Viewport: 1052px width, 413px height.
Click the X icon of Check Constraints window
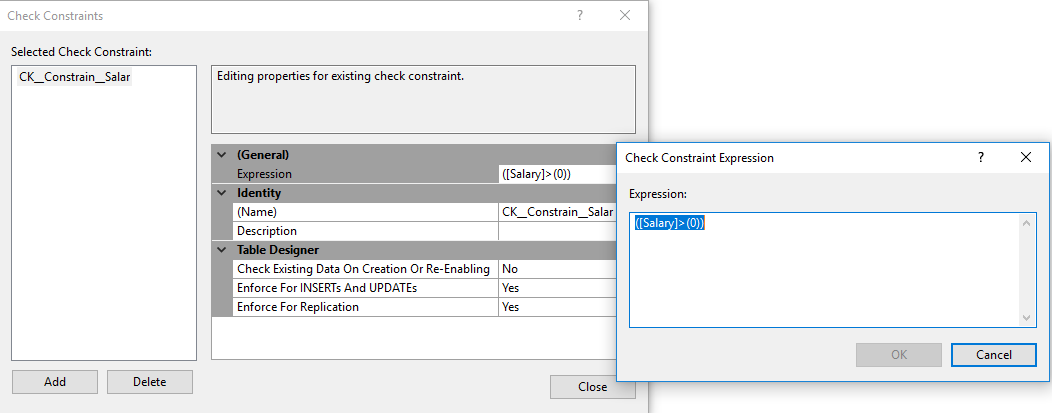pyautogui.click(x=625, y=16)
